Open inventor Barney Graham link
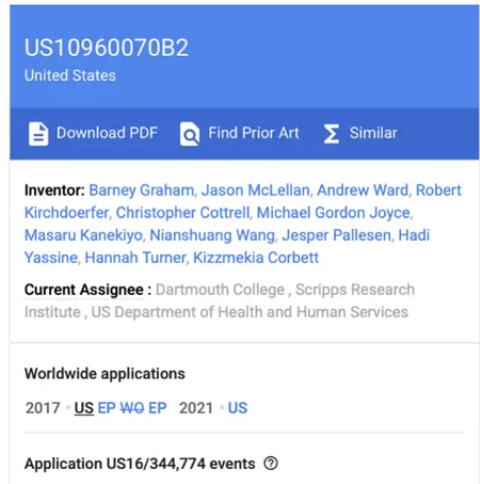This screenshot has height=484, width=480. click(141, 190)
